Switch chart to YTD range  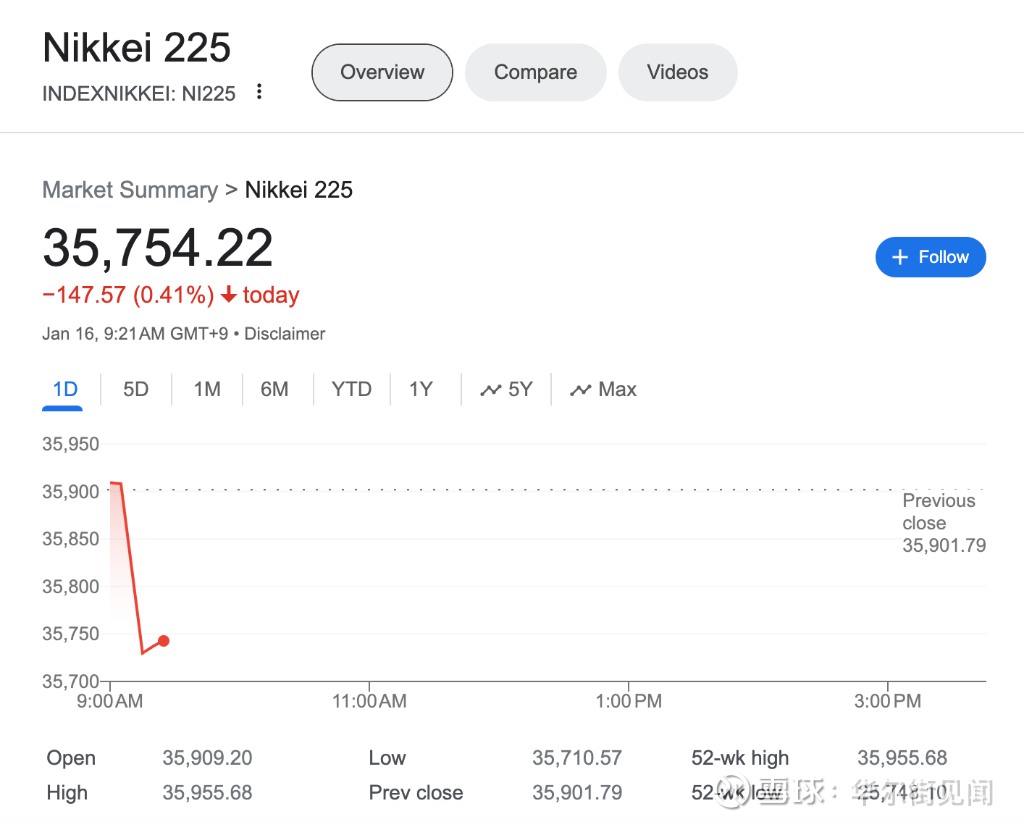coord(351,389)
